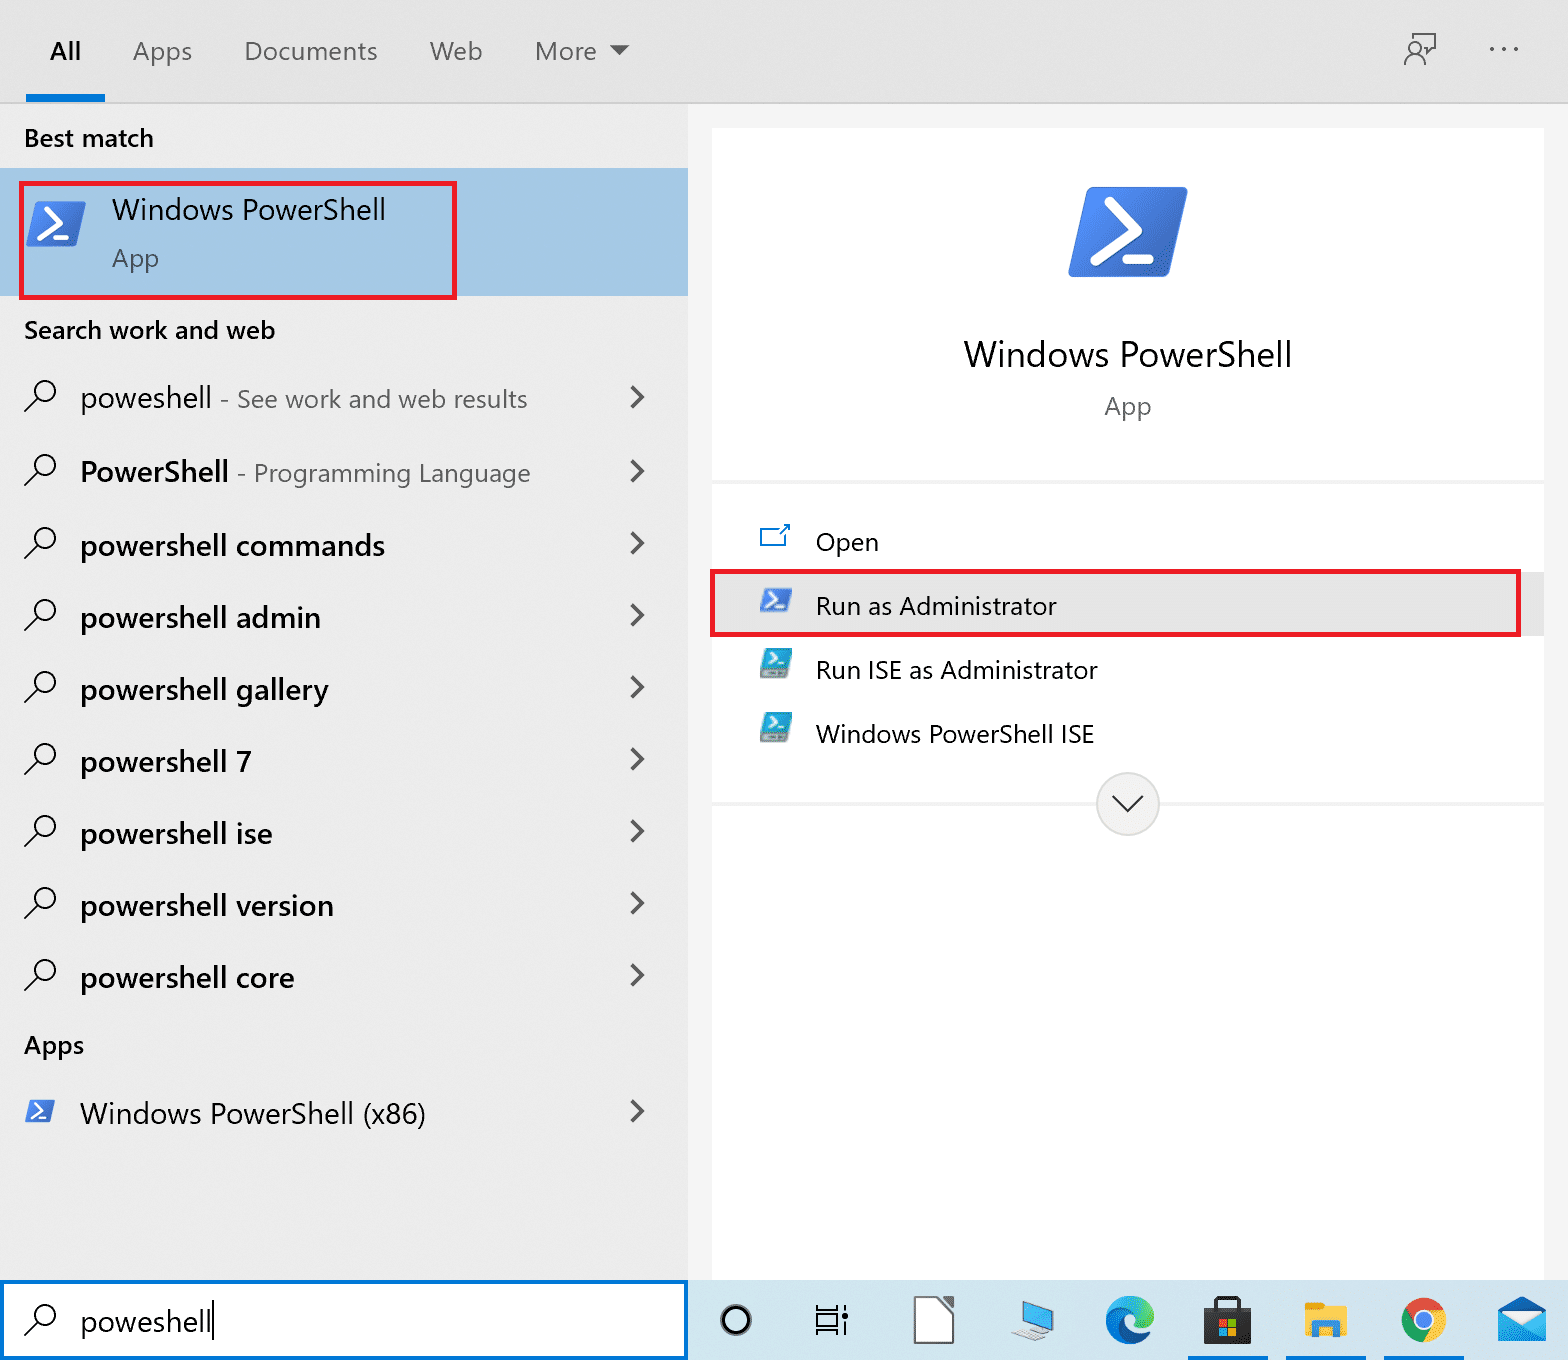Click magnifier icon beside powershell core
This screenshot has height=1360, width=1568.
[x=41, y=975]
